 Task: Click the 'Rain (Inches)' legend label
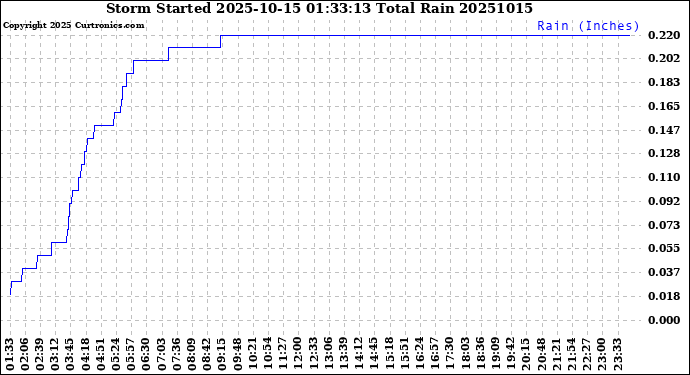588,26
